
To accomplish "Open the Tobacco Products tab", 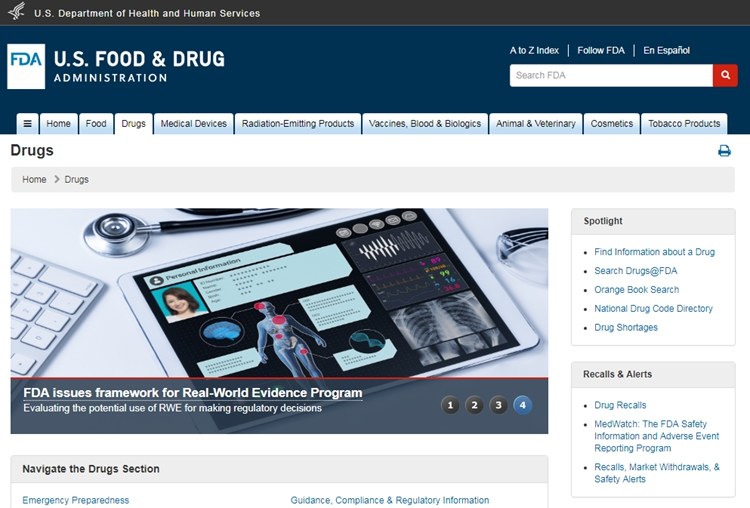I will [x=684, y=124].
